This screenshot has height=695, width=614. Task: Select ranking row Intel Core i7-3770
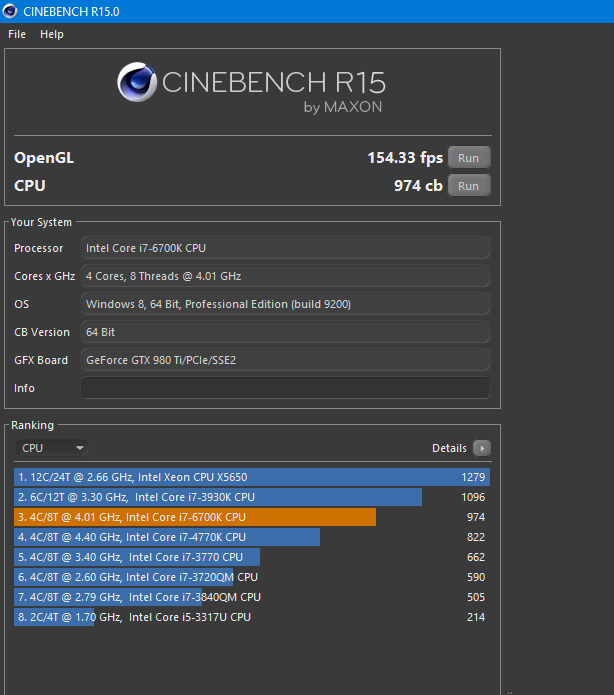click(252, 557)
